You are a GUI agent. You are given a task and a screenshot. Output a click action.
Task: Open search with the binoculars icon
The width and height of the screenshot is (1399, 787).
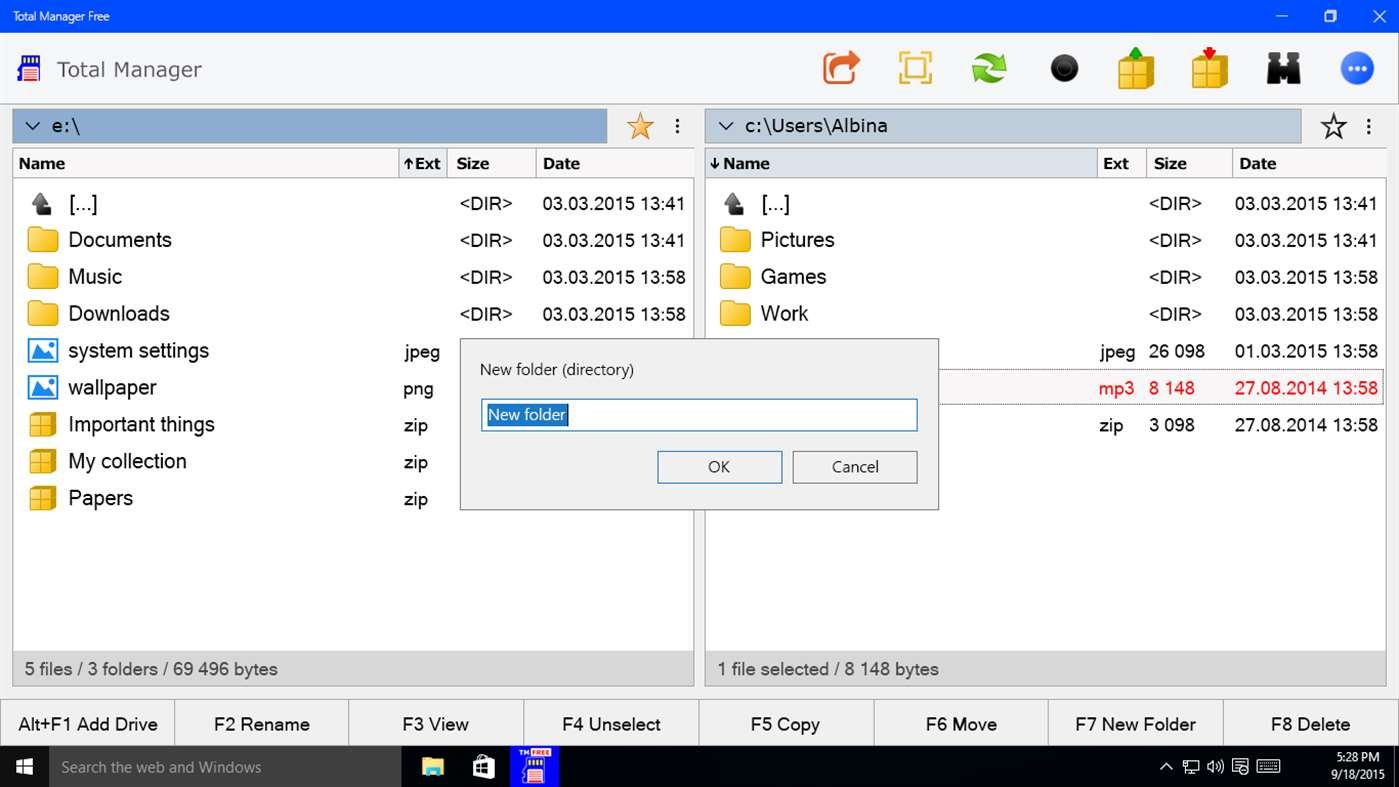1283,68
